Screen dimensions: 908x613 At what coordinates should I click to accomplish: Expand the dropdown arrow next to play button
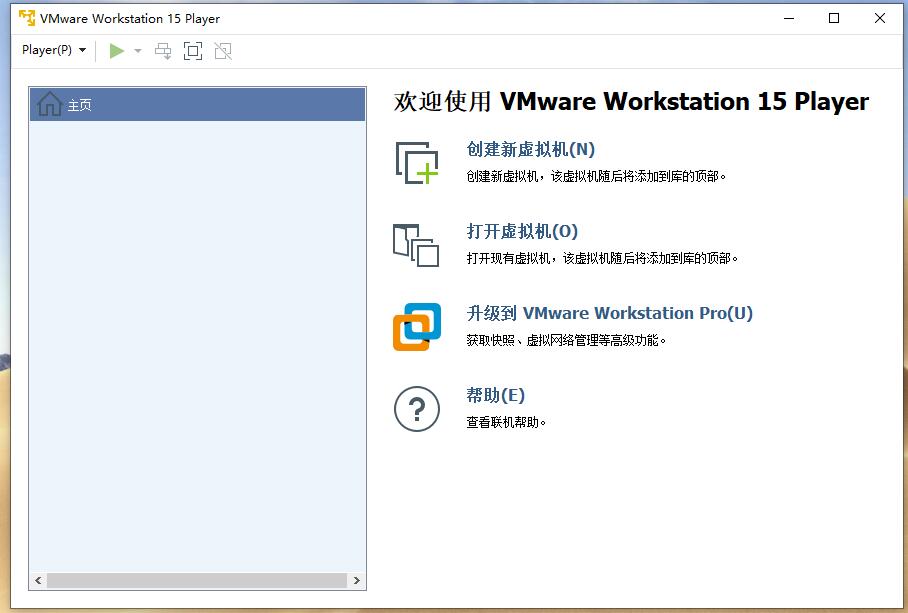(138, 51)
